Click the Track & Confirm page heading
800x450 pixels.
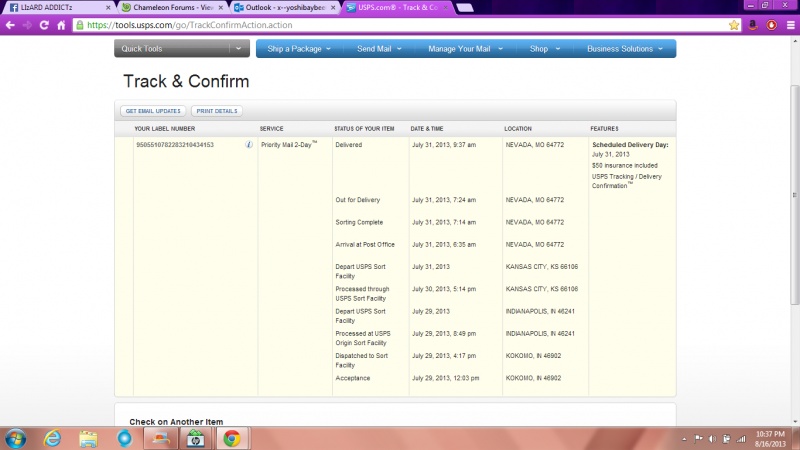click(x=186, y=81)
